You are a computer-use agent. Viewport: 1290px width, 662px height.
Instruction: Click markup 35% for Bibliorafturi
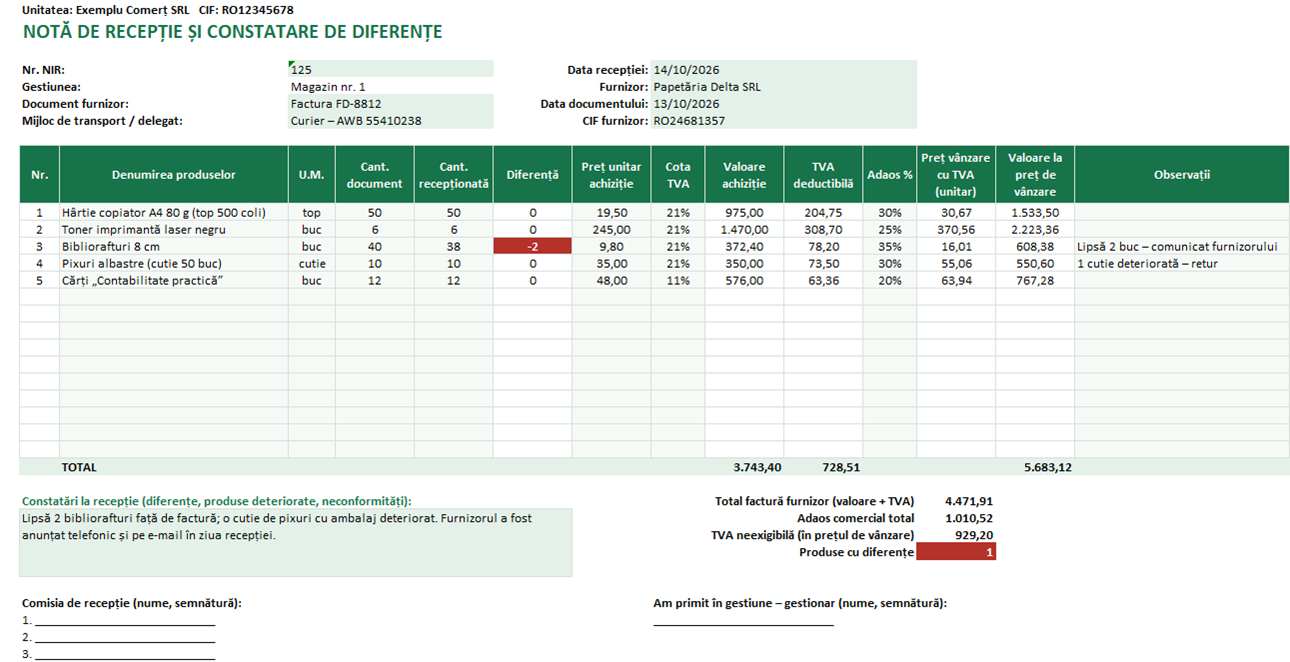[x=889, y=246]
